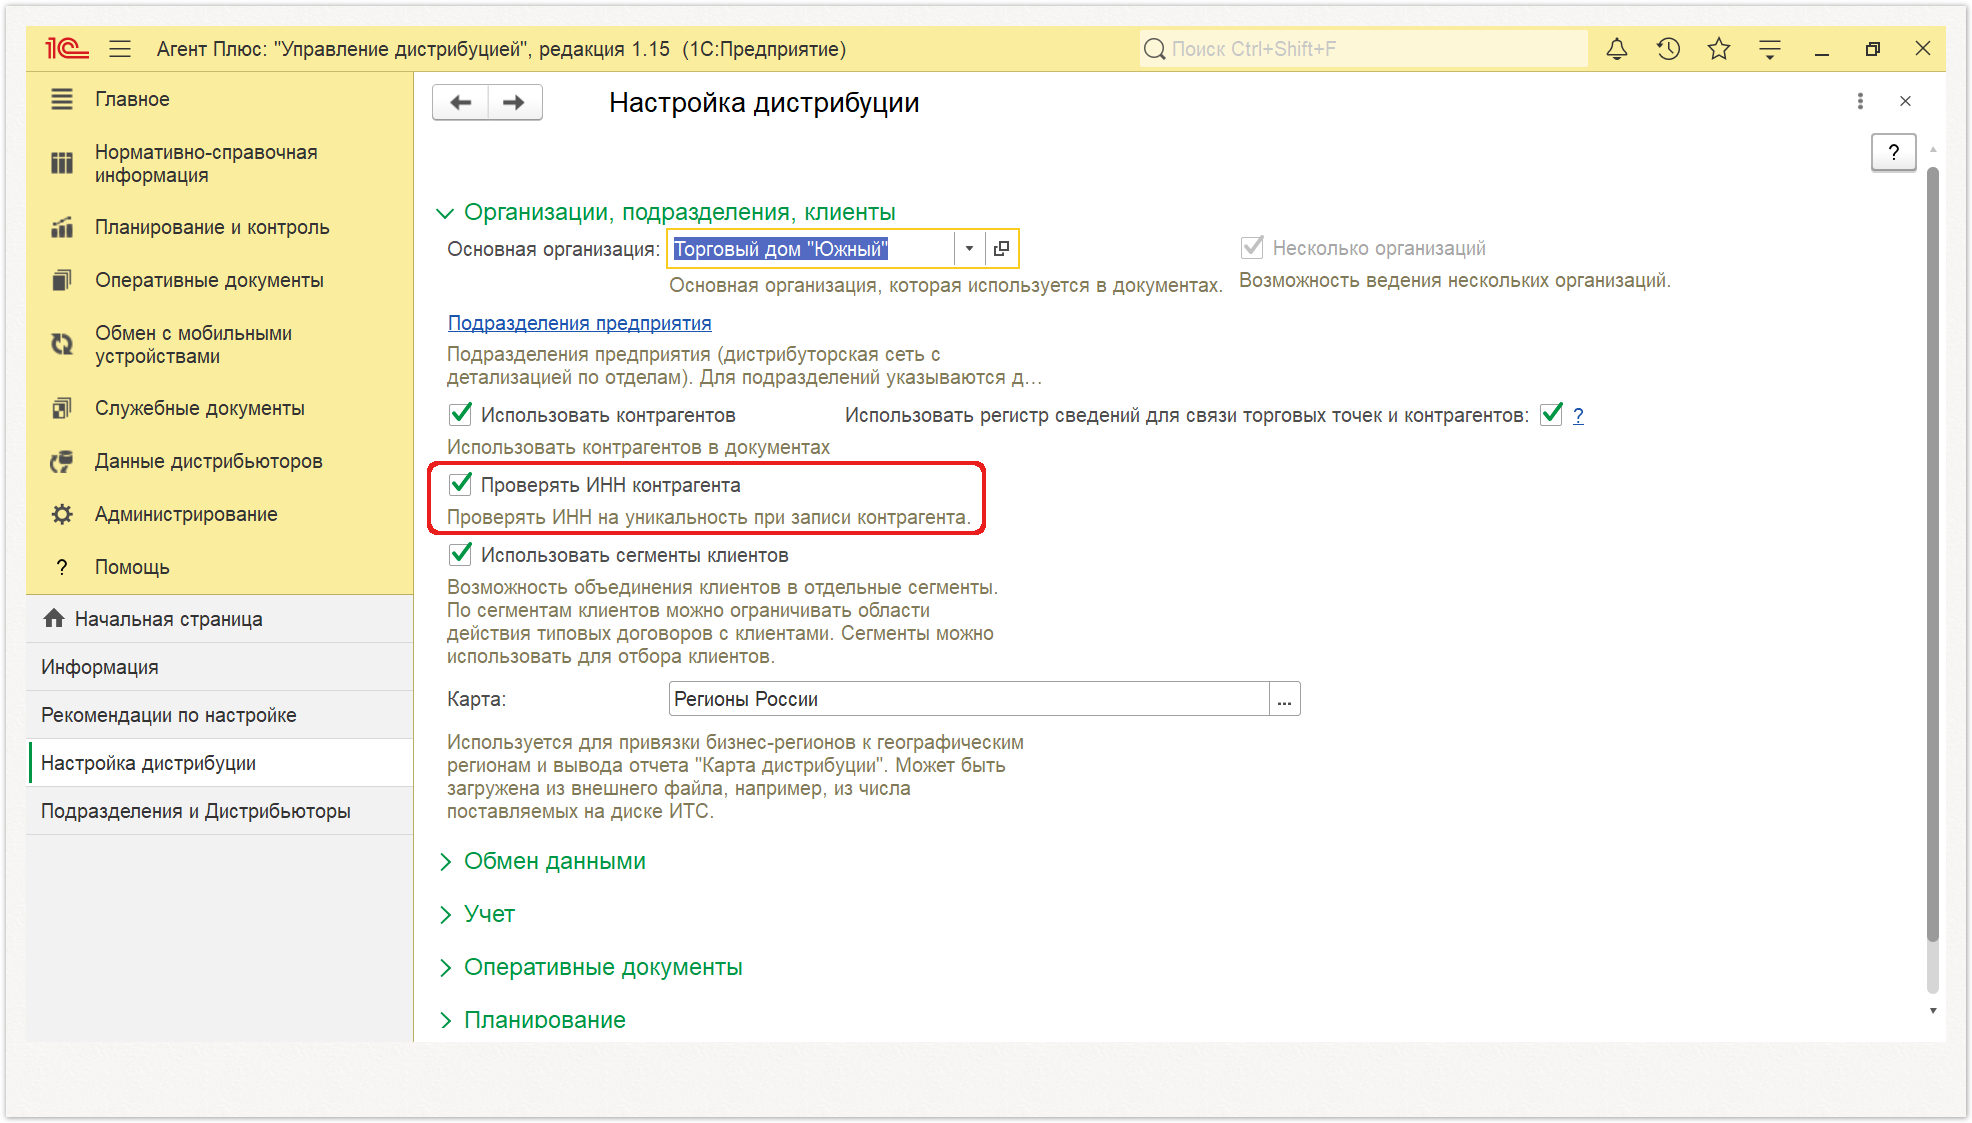Open Обмен с мобильными устройствами section

click(x=193, y=344)
